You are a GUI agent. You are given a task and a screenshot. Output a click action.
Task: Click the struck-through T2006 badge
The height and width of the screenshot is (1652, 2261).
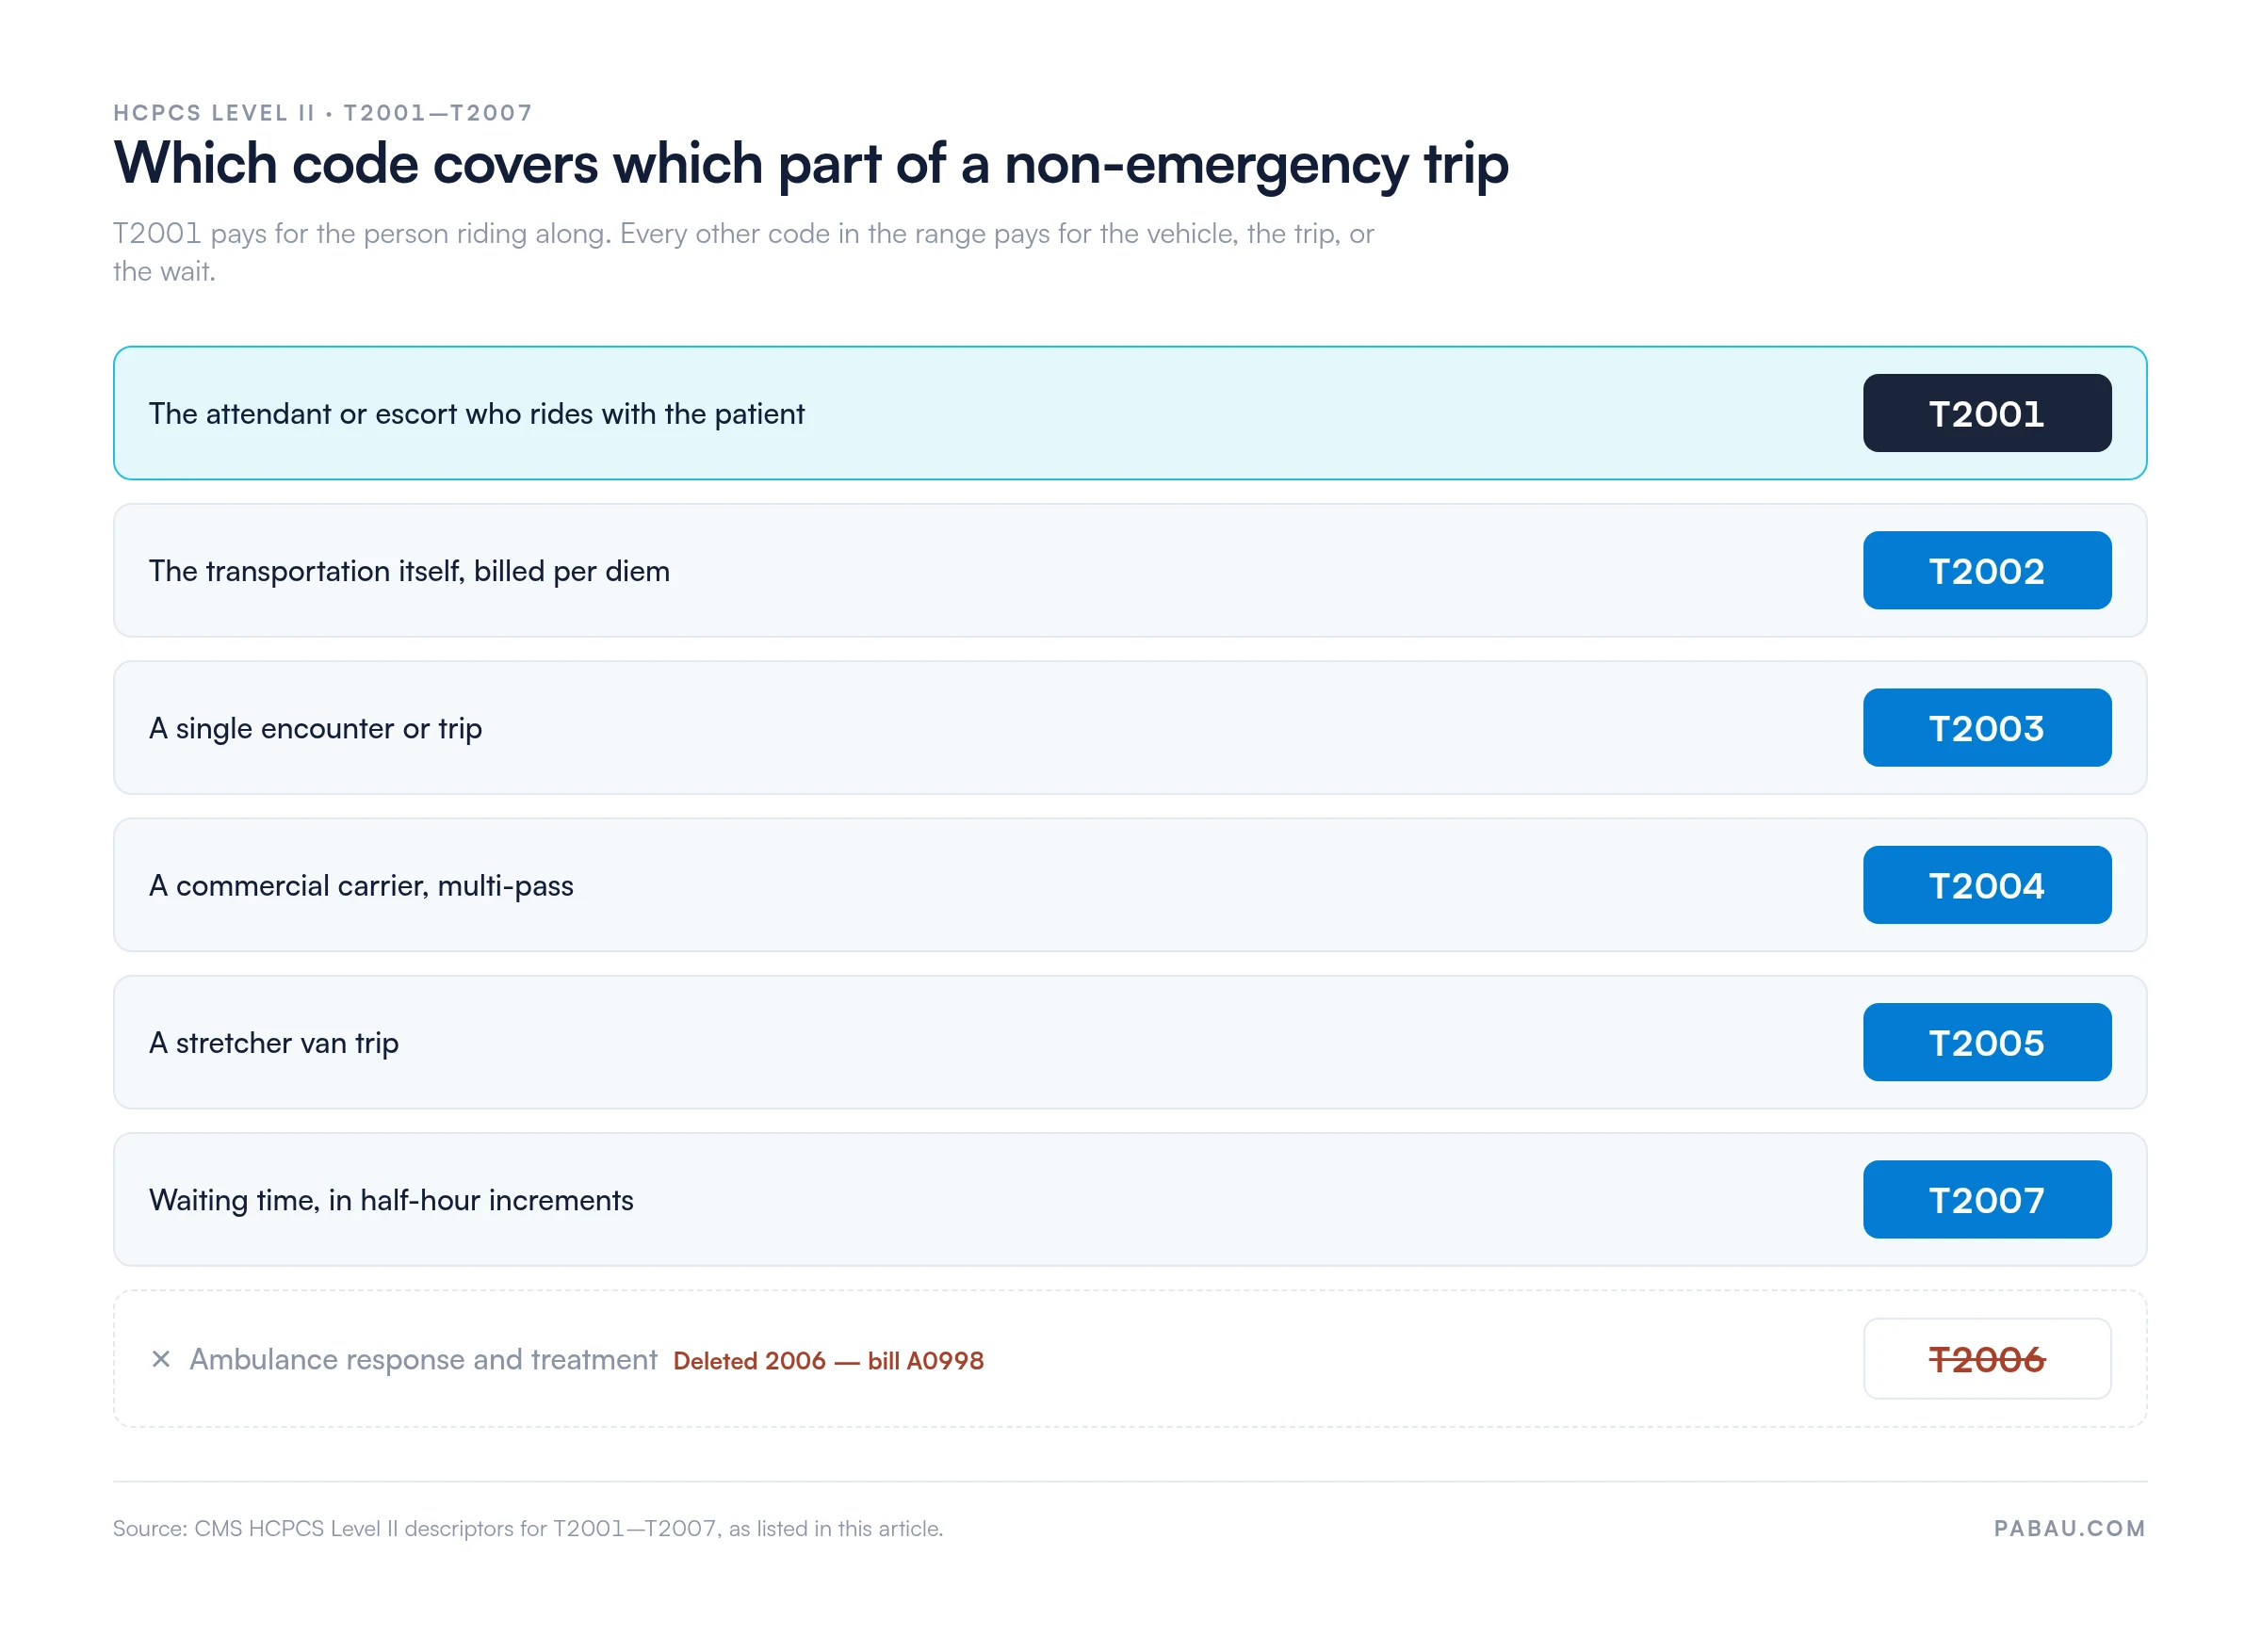[1986, 1358]
